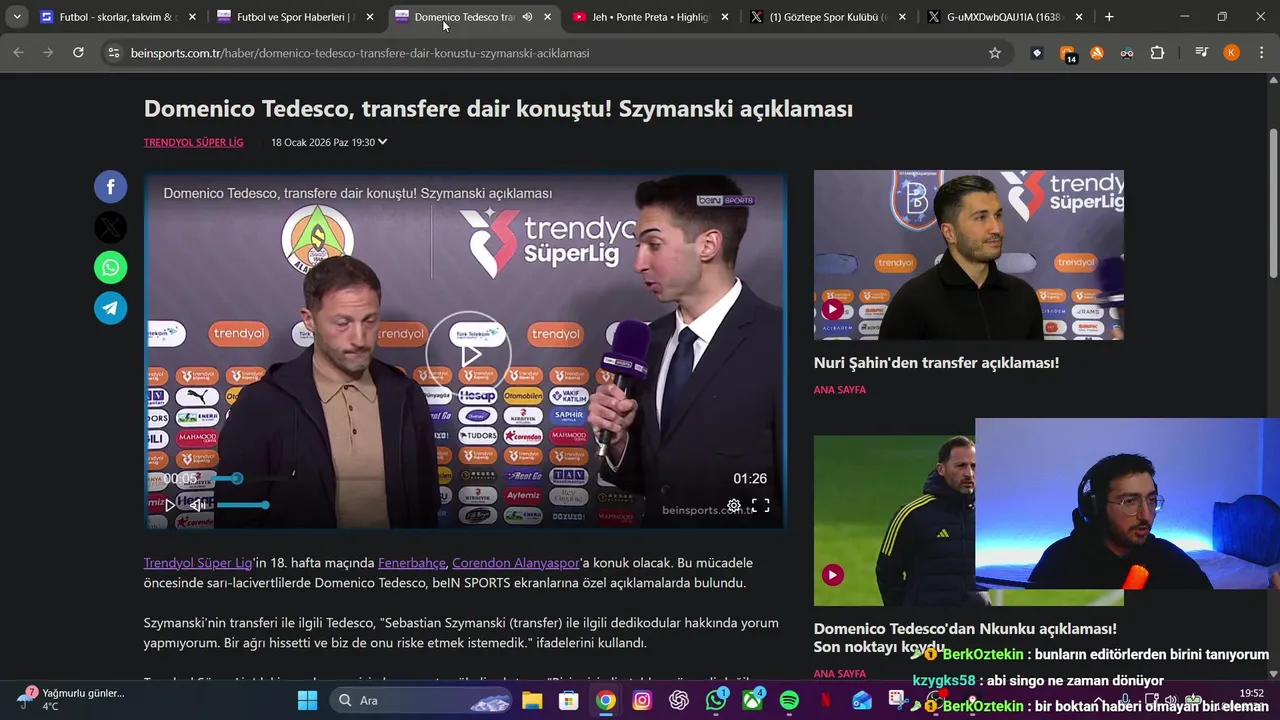Toggle mute in the video player
Image resolution: width=1280 pixels, height=720 pixels.
pos(197,505)
